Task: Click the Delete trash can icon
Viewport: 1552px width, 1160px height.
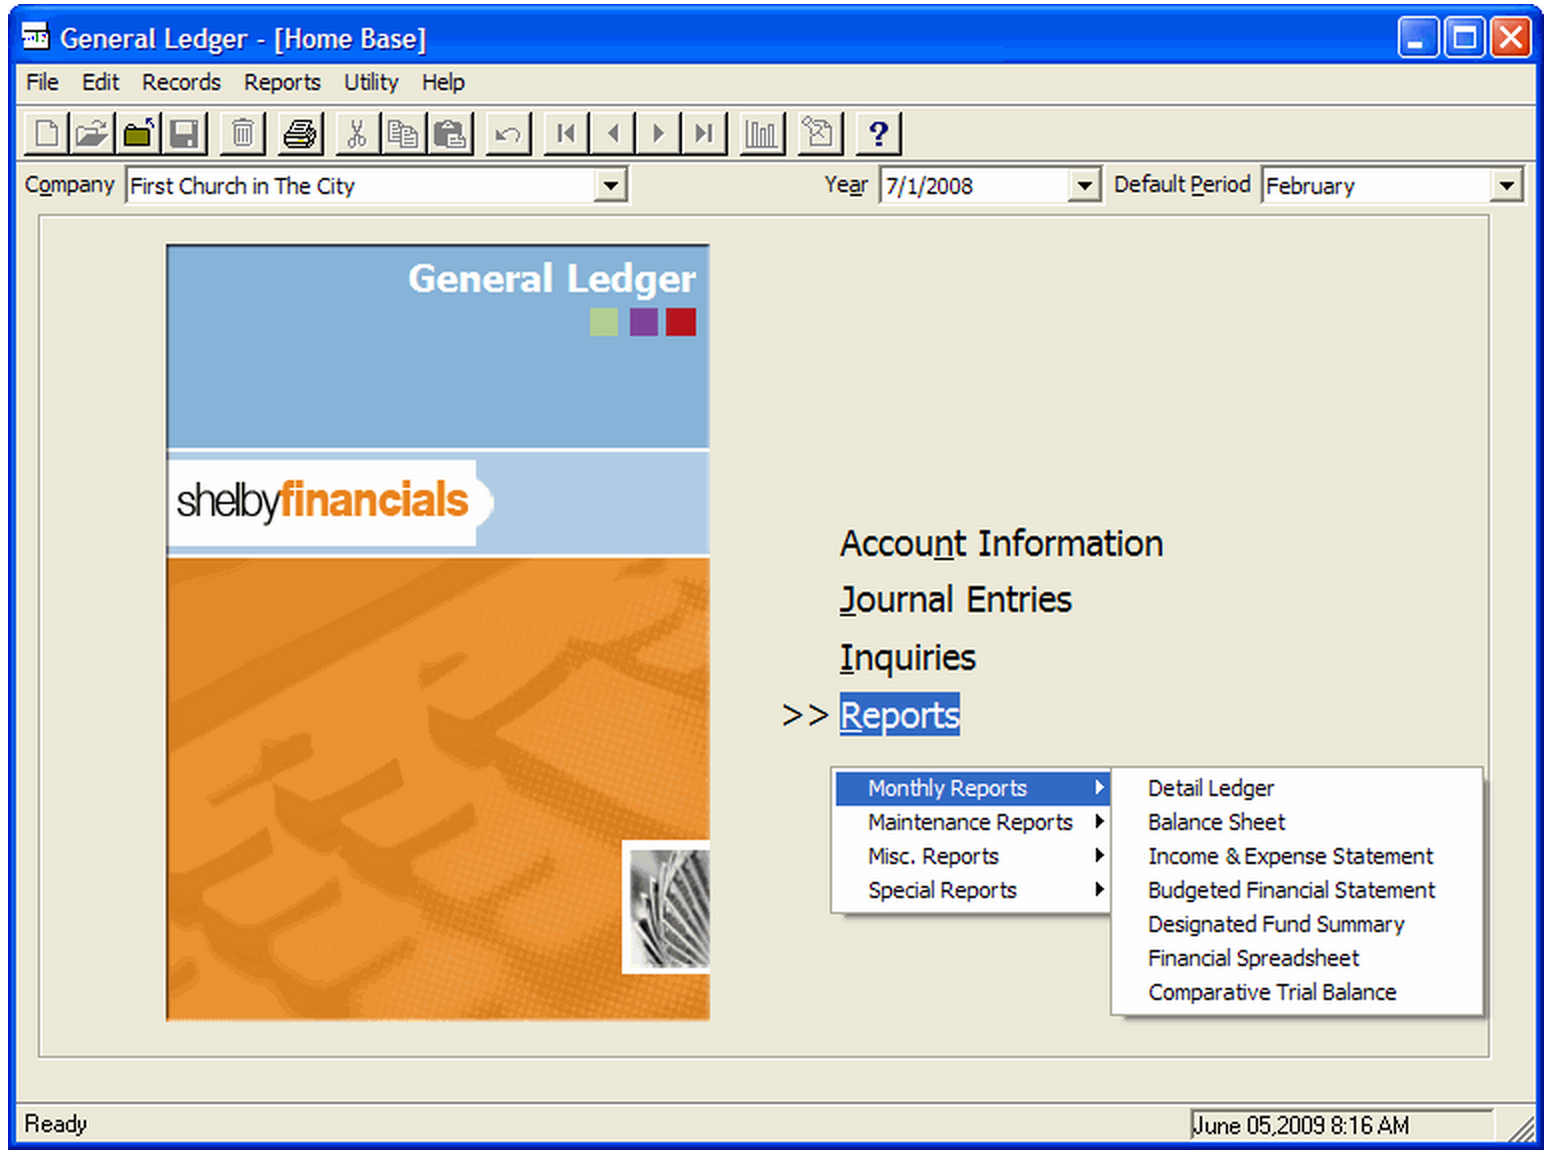Action: pyautogui.click(x=242, y=133)
